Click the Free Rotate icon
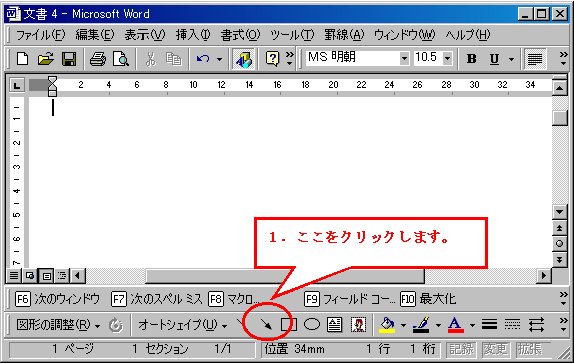This screenshot has height=364, width=574. (x=116, y=325)
